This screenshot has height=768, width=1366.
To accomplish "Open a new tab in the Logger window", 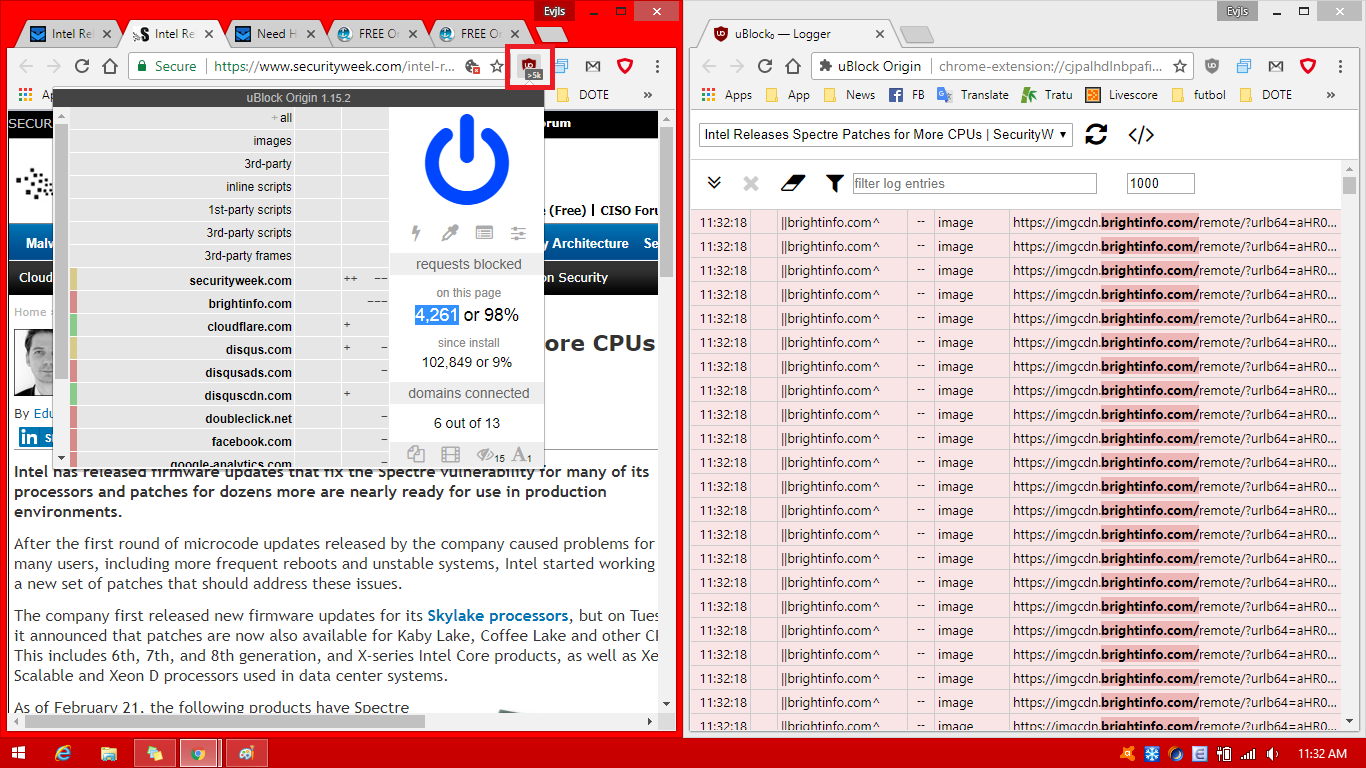I will click(916, 35).
